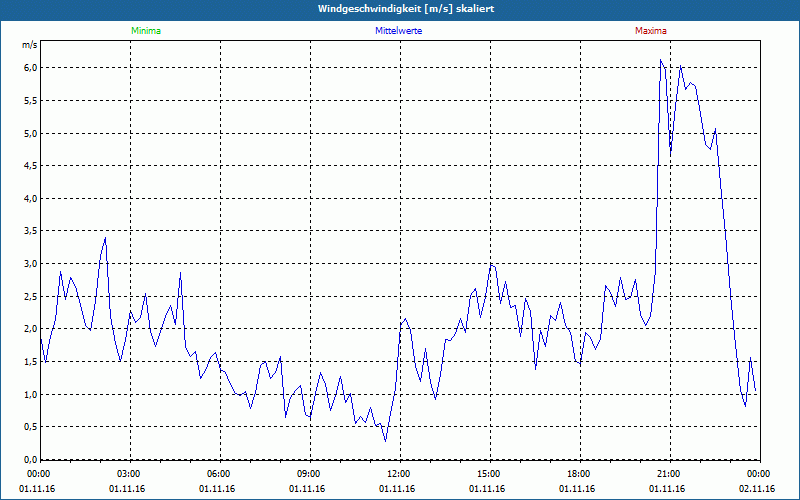Select the 0,0 y-axis value
800x500 pixels.
30,460
